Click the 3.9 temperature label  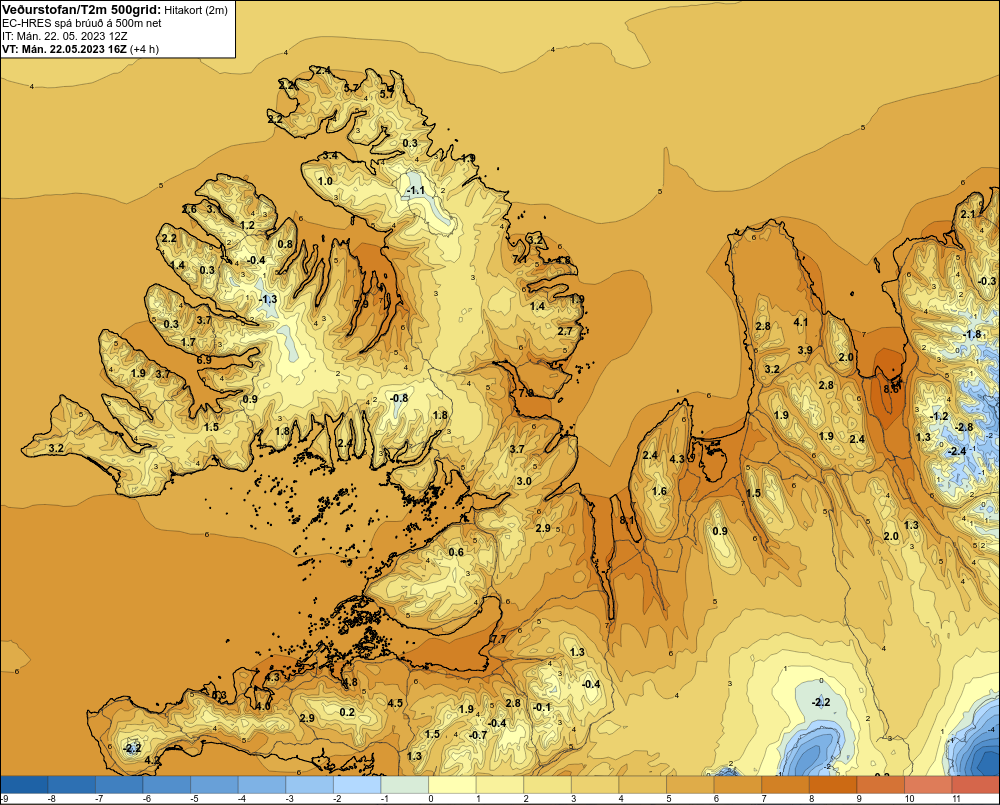click(x=805, y=350)
